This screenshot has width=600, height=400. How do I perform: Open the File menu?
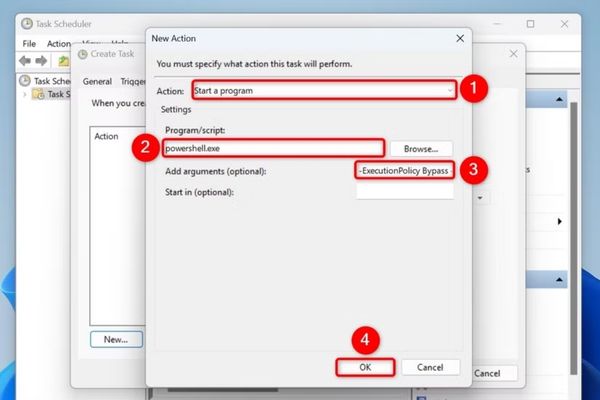[28, 44]
